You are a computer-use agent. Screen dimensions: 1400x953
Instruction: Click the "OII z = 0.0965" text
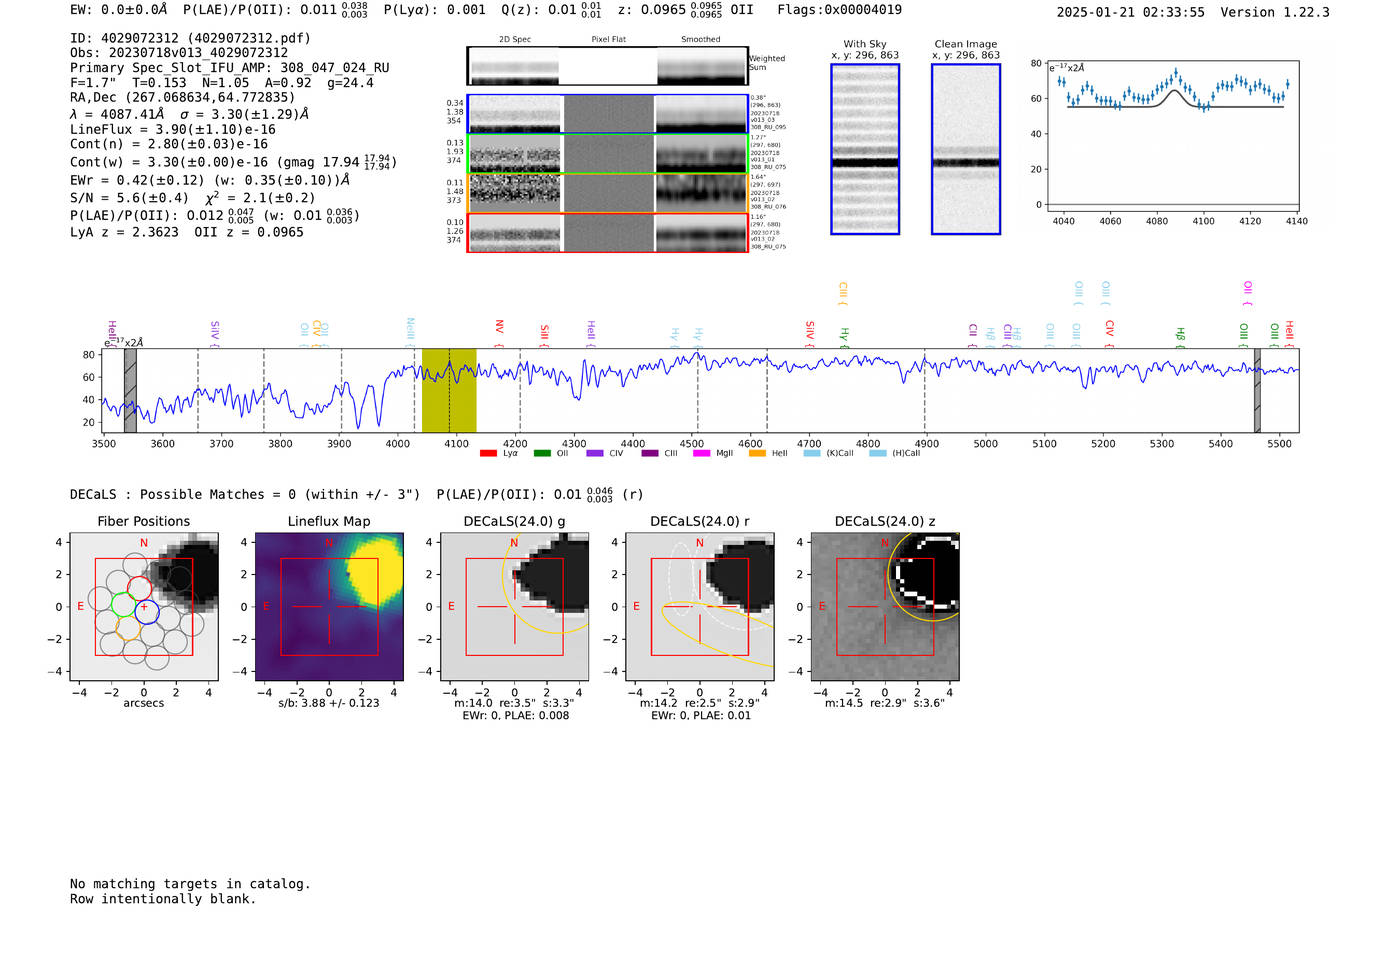(249, 232)
